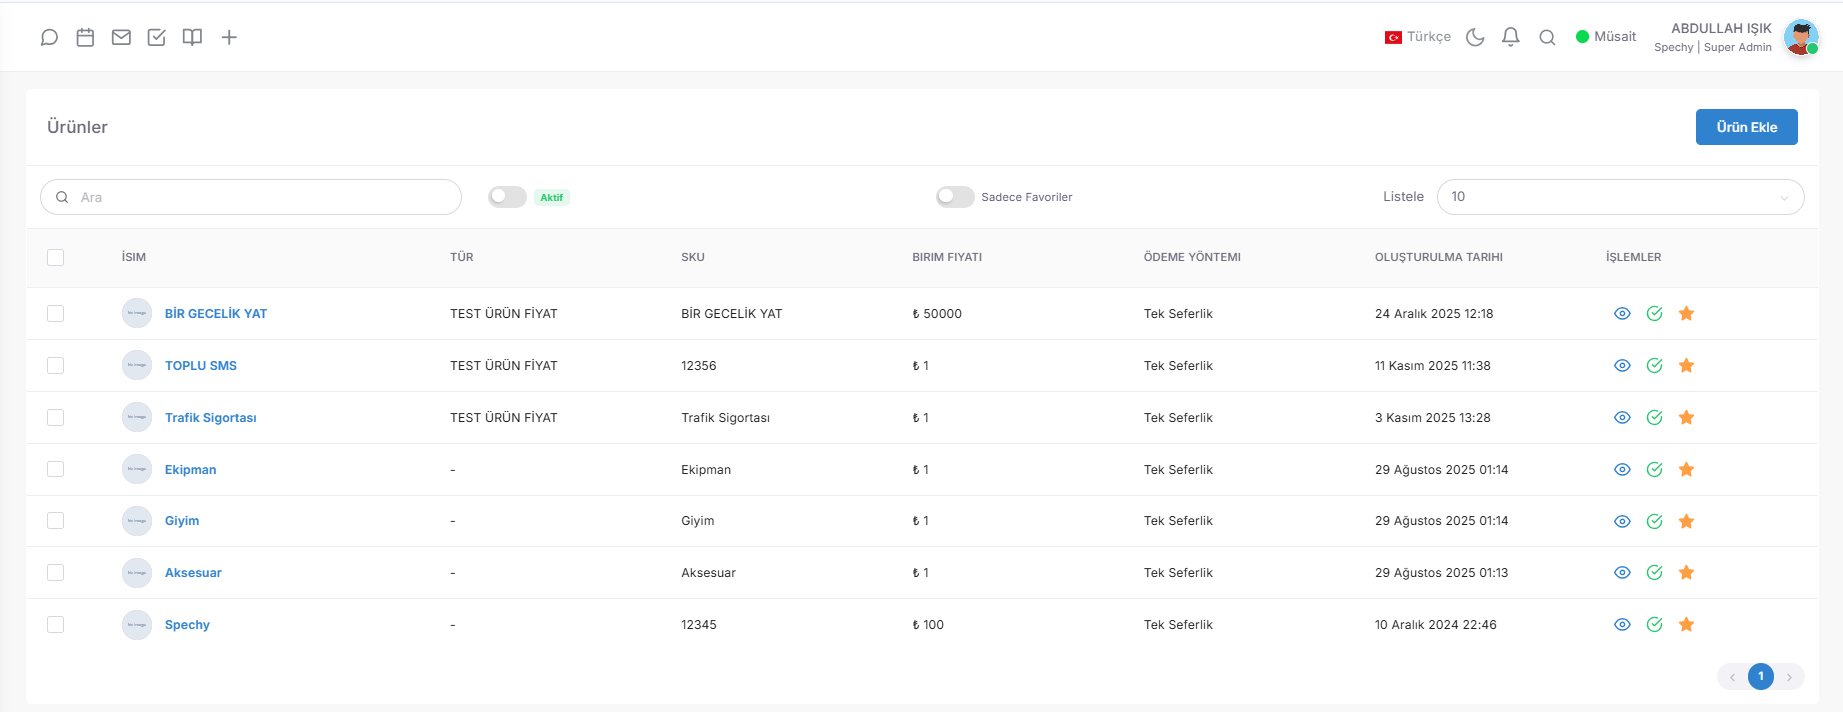Check the Ekipman row checkbox
The image size is (1843, 712).
[55, 470]
